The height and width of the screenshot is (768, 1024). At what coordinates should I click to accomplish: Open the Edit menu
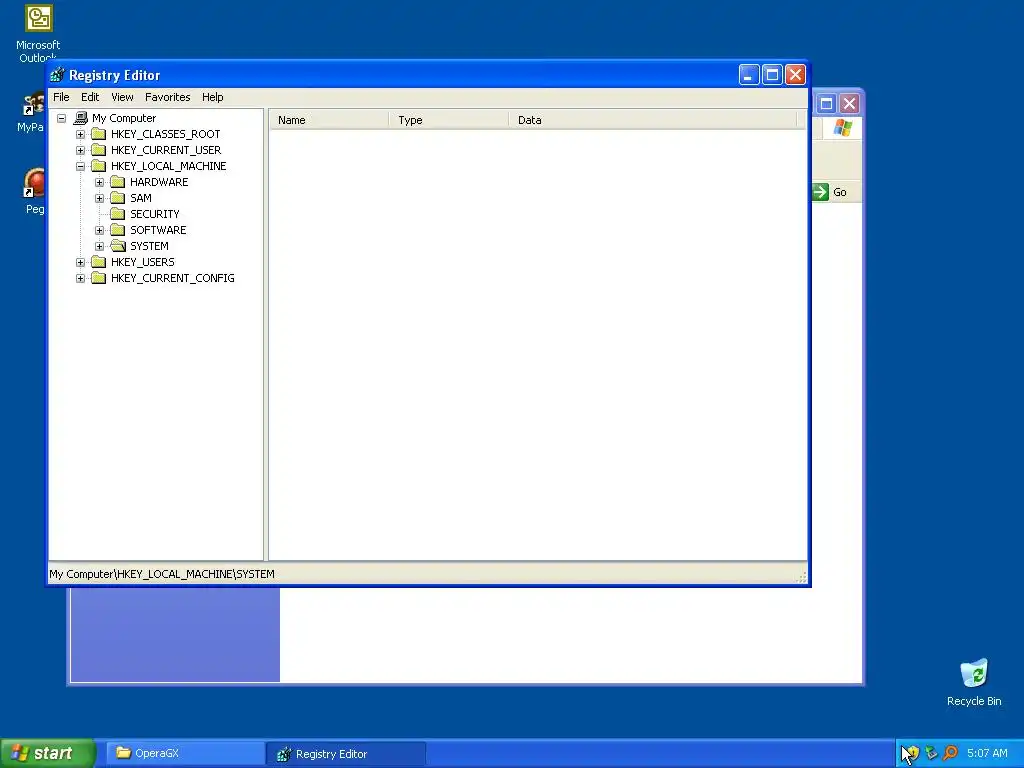[x=90, y=97]
